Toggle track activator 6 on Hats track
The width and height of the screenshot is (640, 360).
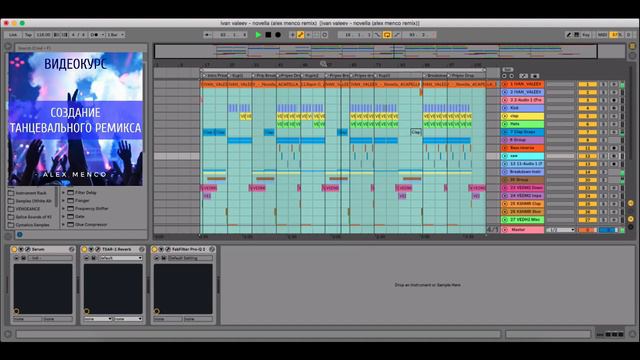[x=587, y=124]
